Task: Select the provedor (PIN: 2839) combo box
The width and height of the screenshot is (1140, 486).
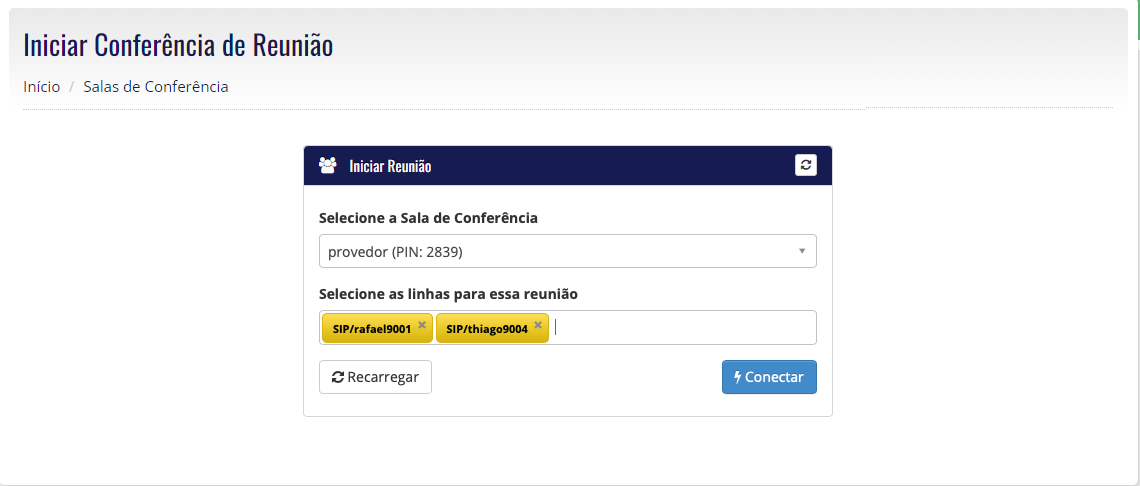Action: [x=568, y=251]
